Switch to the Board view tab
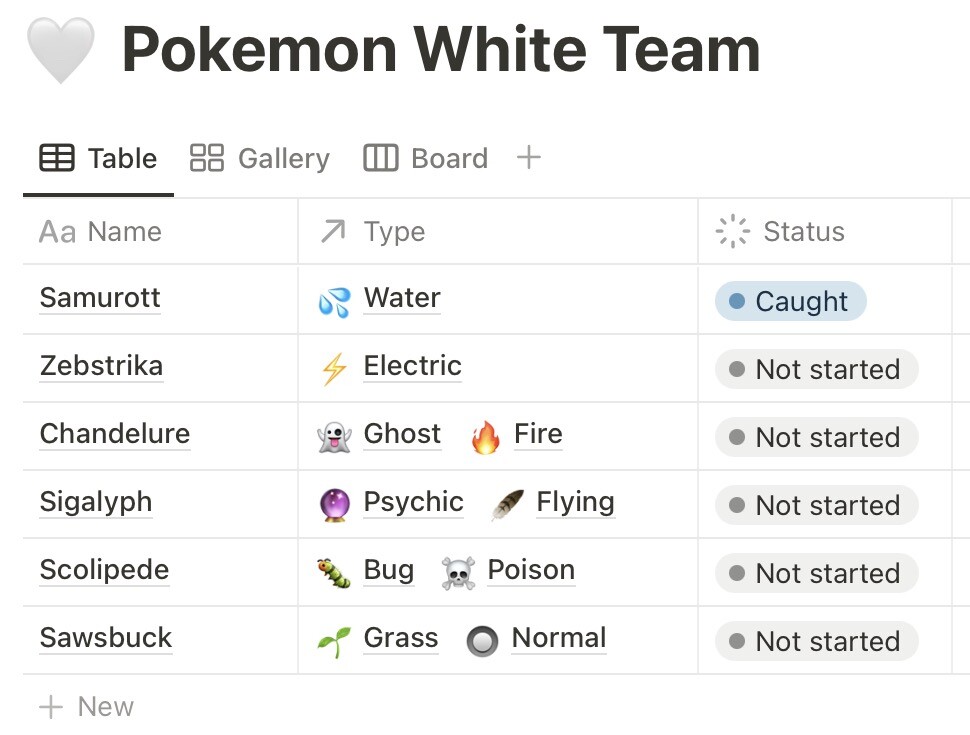Screen dimensions: 970x735 tap(424, 158)
